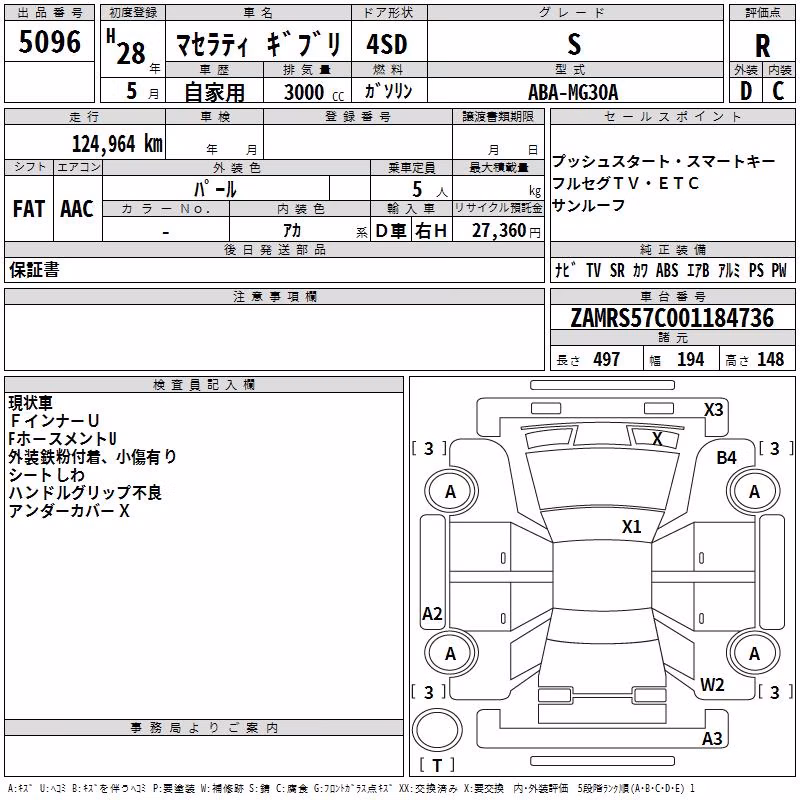800x800 pixels.
Task: Click passenger capacity 5人
Action: [429, 190]
